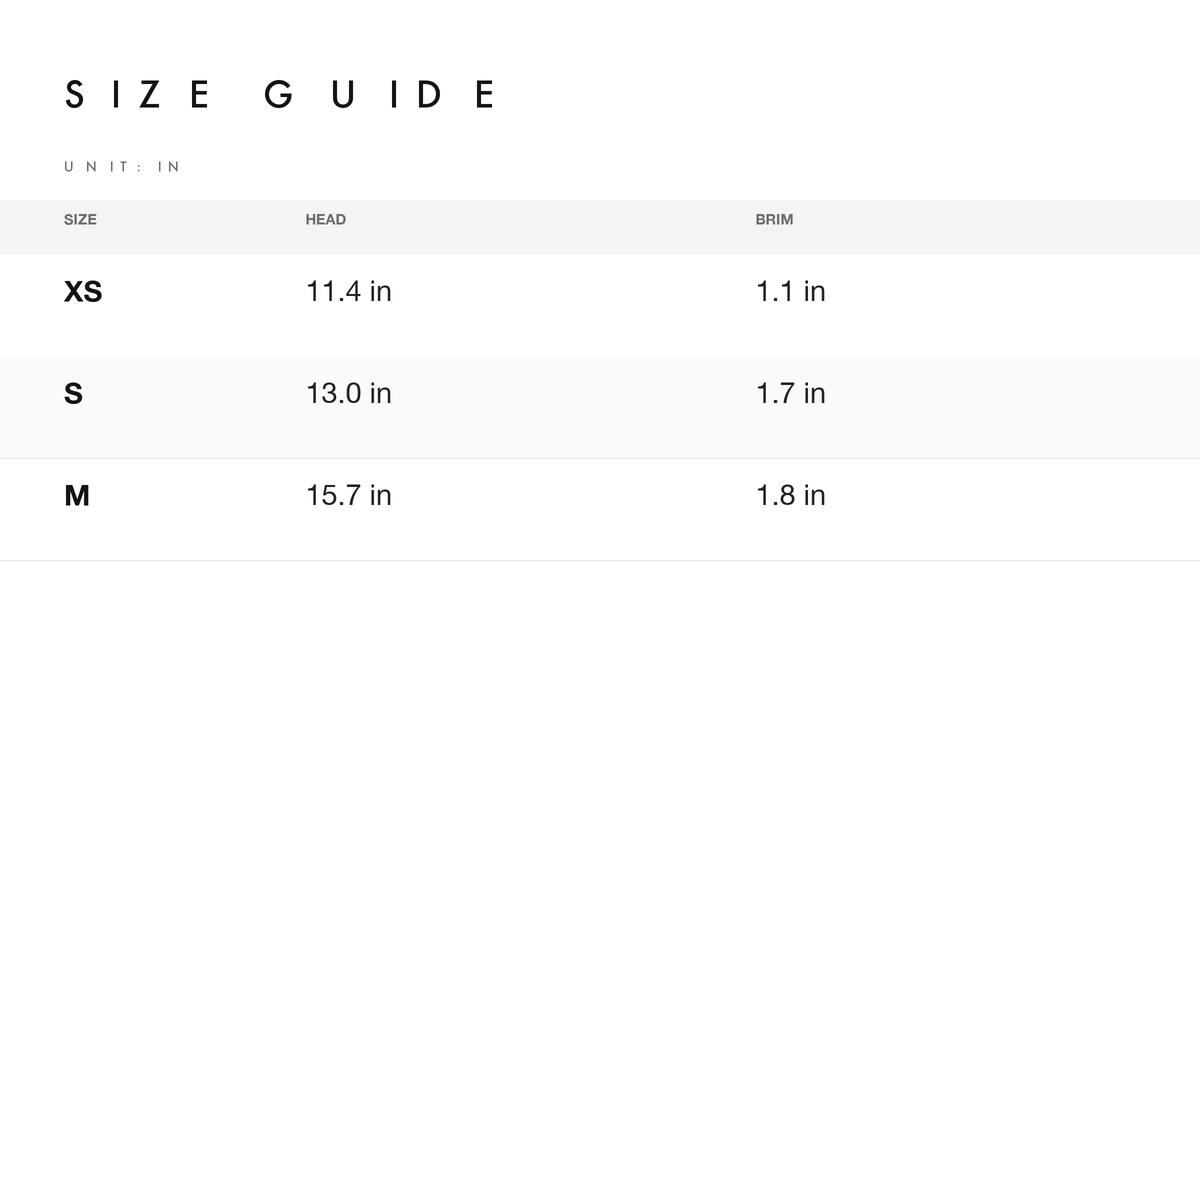The image size is (1200, 1200).
Task: Select the XS size row label
Action: click(83, 292)
